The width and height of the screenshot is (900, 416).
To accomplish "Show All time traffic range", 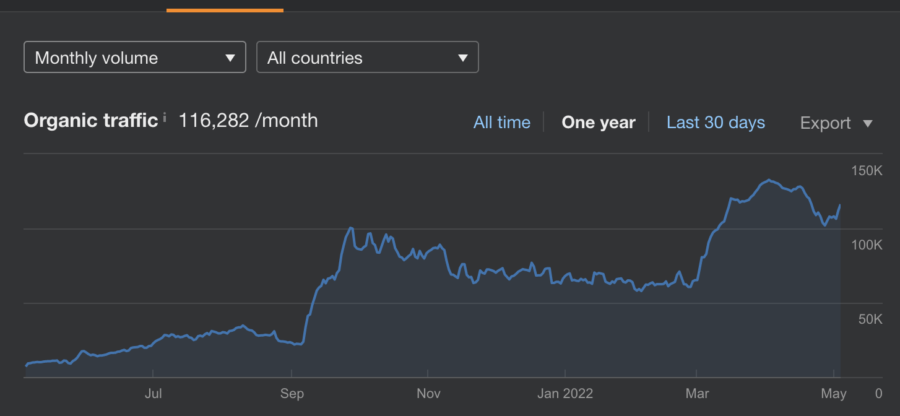I will tap(502, 122).
